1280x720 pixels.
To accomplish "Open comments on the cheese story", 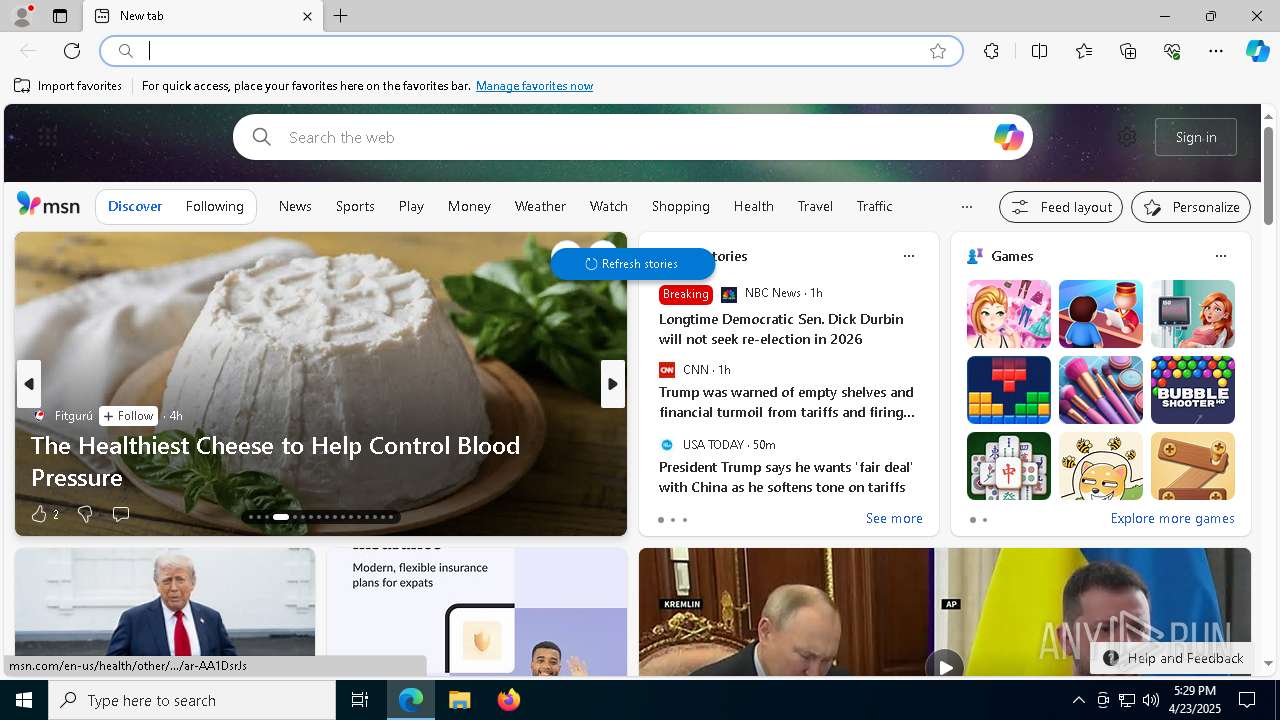I will pyautogui.click(x=121, y=514).
